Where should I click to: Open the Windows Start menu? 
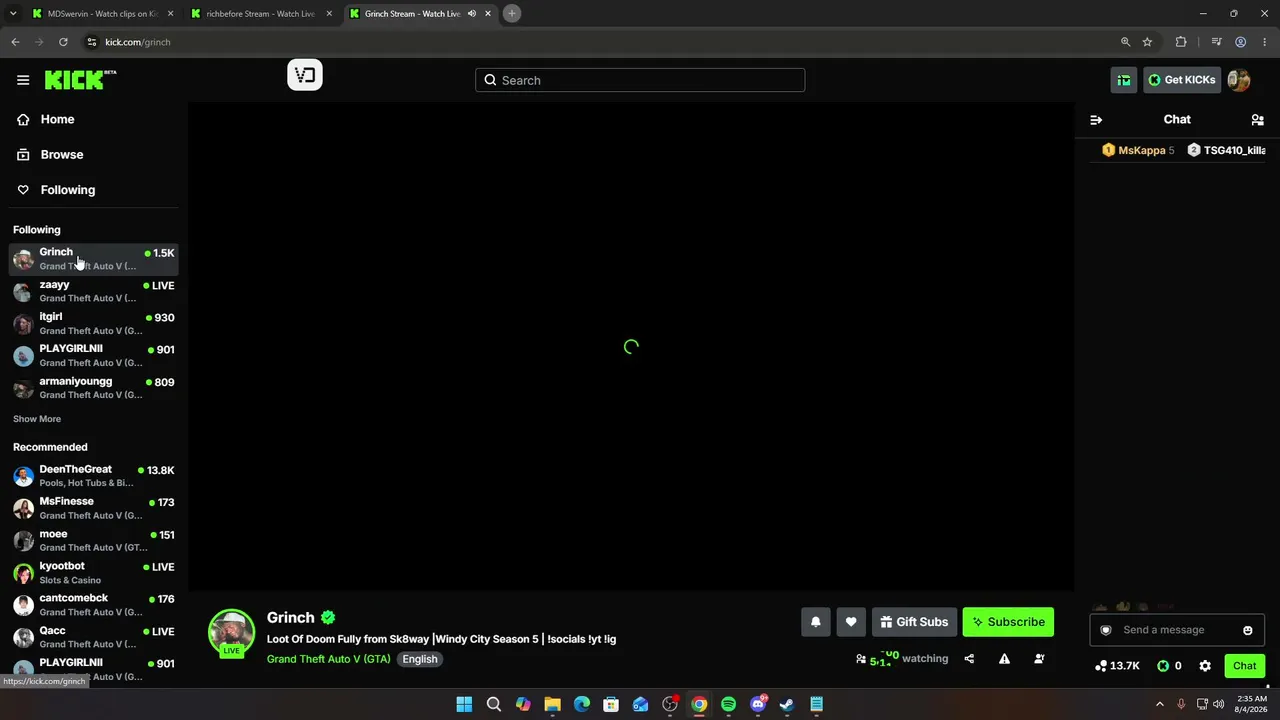[x=464, y=705]
